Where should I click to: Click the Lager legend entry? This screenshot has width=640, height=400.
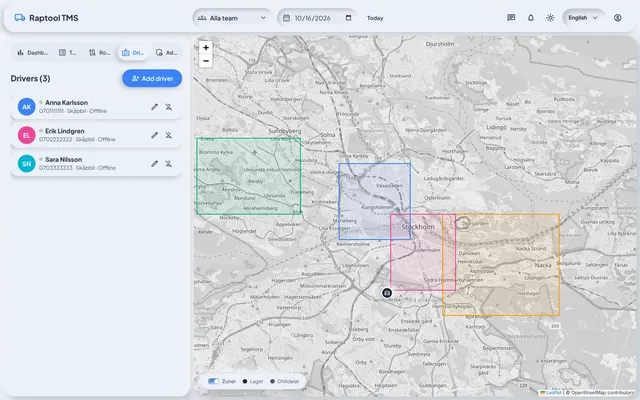coord(253,381)
